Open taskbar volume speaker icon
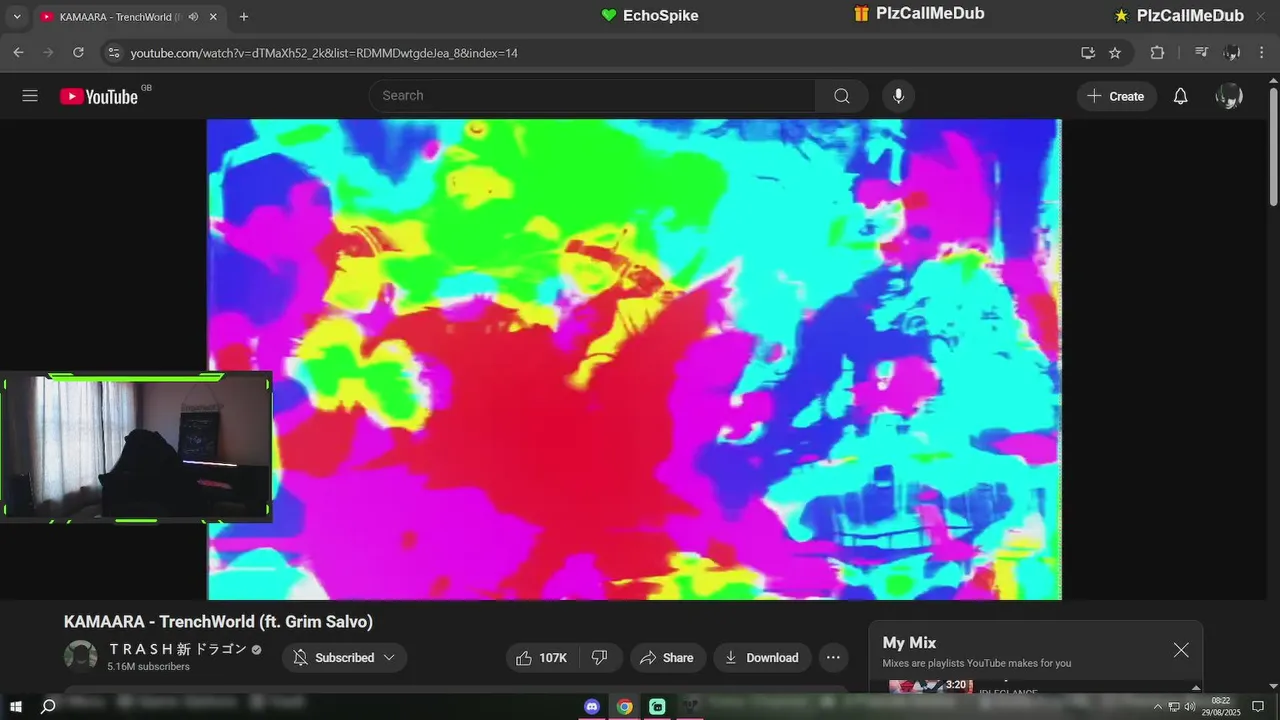This screenshot has width=1280, height=720. 1190,707
